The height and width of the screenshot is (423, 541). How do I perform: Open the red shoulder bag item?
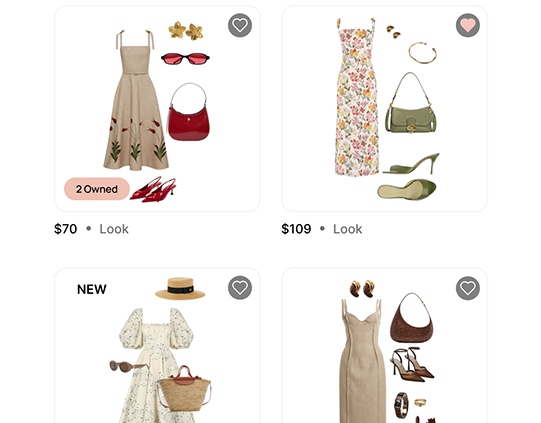click(189, 112)
